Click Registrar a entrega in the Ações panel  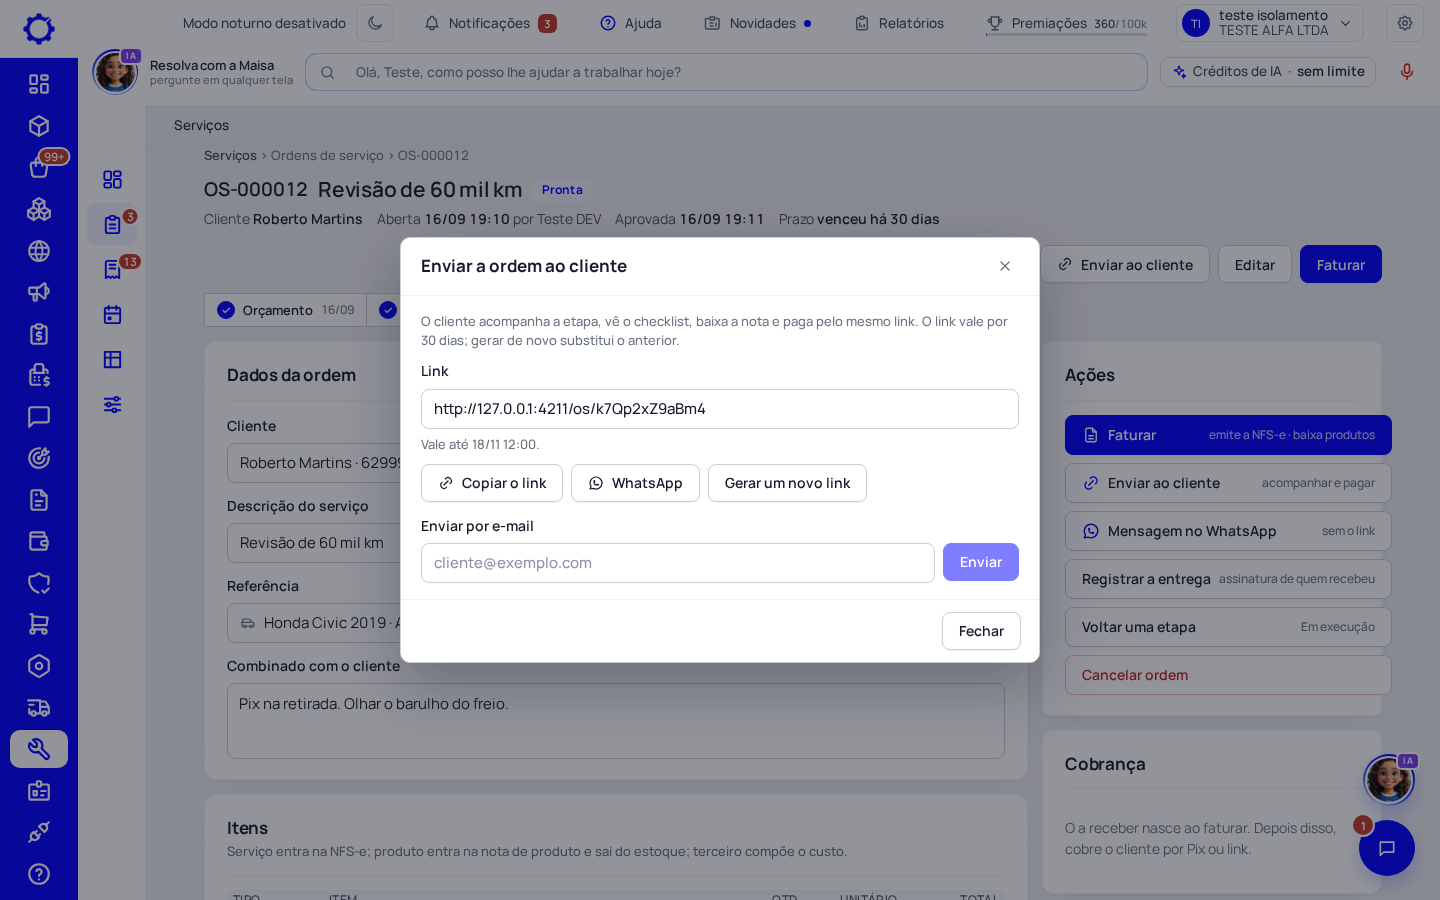[x=1228, y=579]
